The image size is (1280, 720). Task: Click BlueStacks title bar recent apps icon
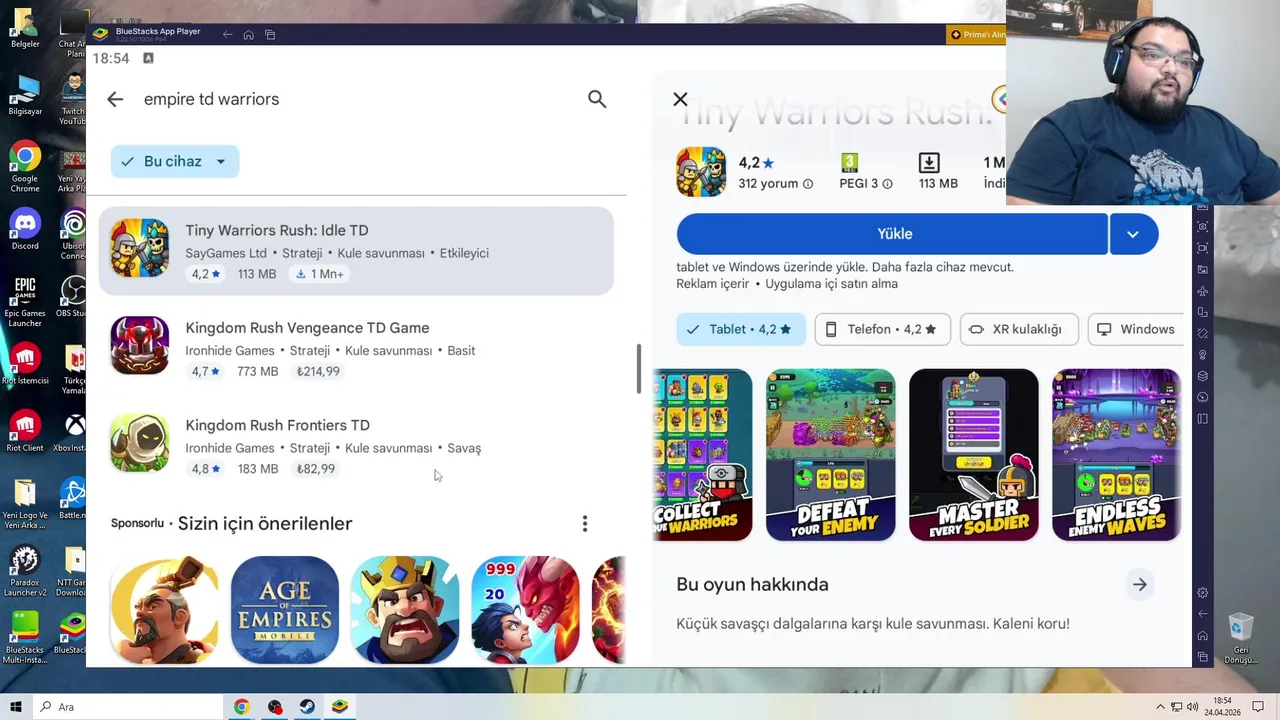270,35
